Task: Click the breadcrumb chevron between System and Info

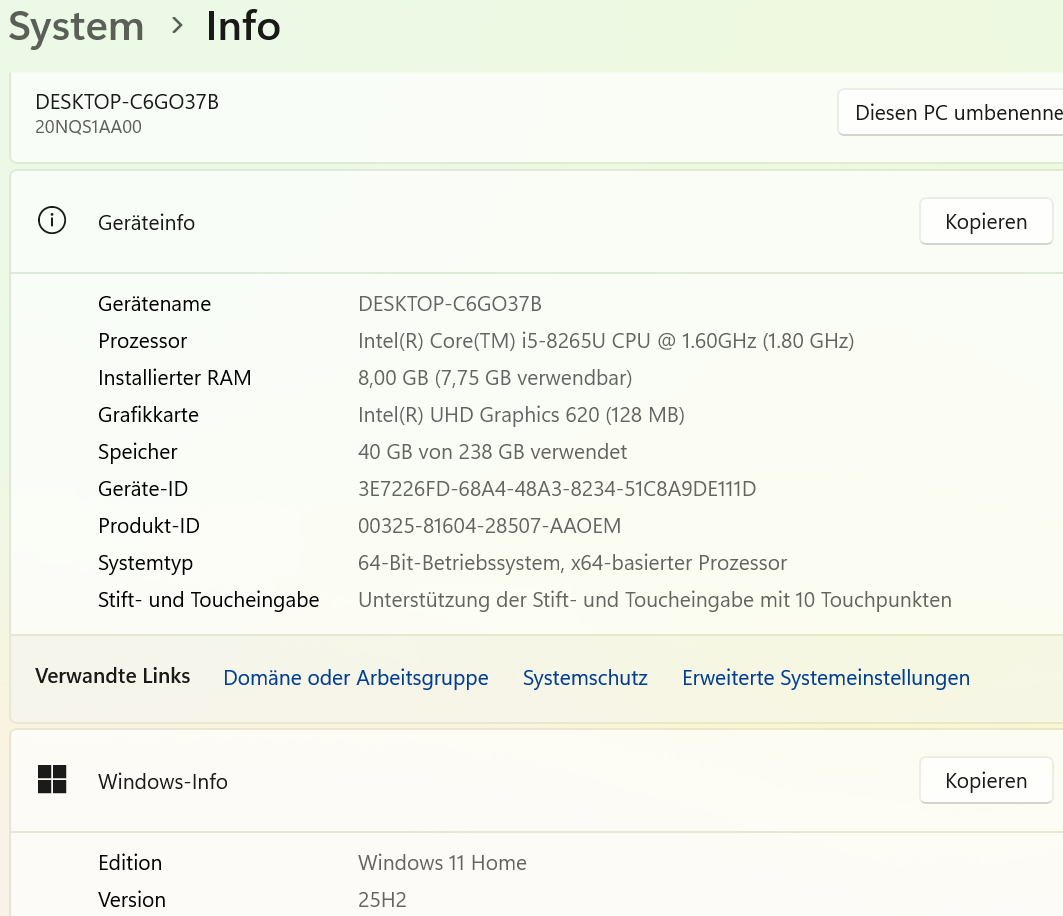Action: tap(178, 26)
